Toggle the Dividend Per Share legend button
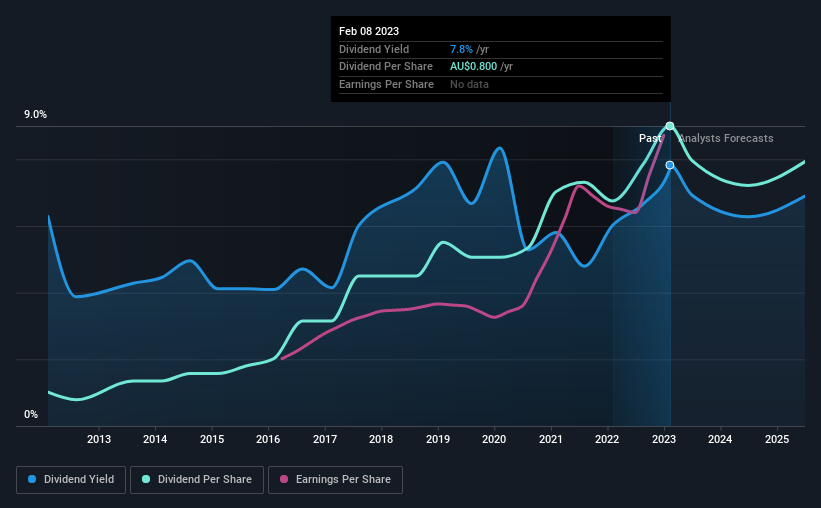The image size is (821, 508). 197,480
